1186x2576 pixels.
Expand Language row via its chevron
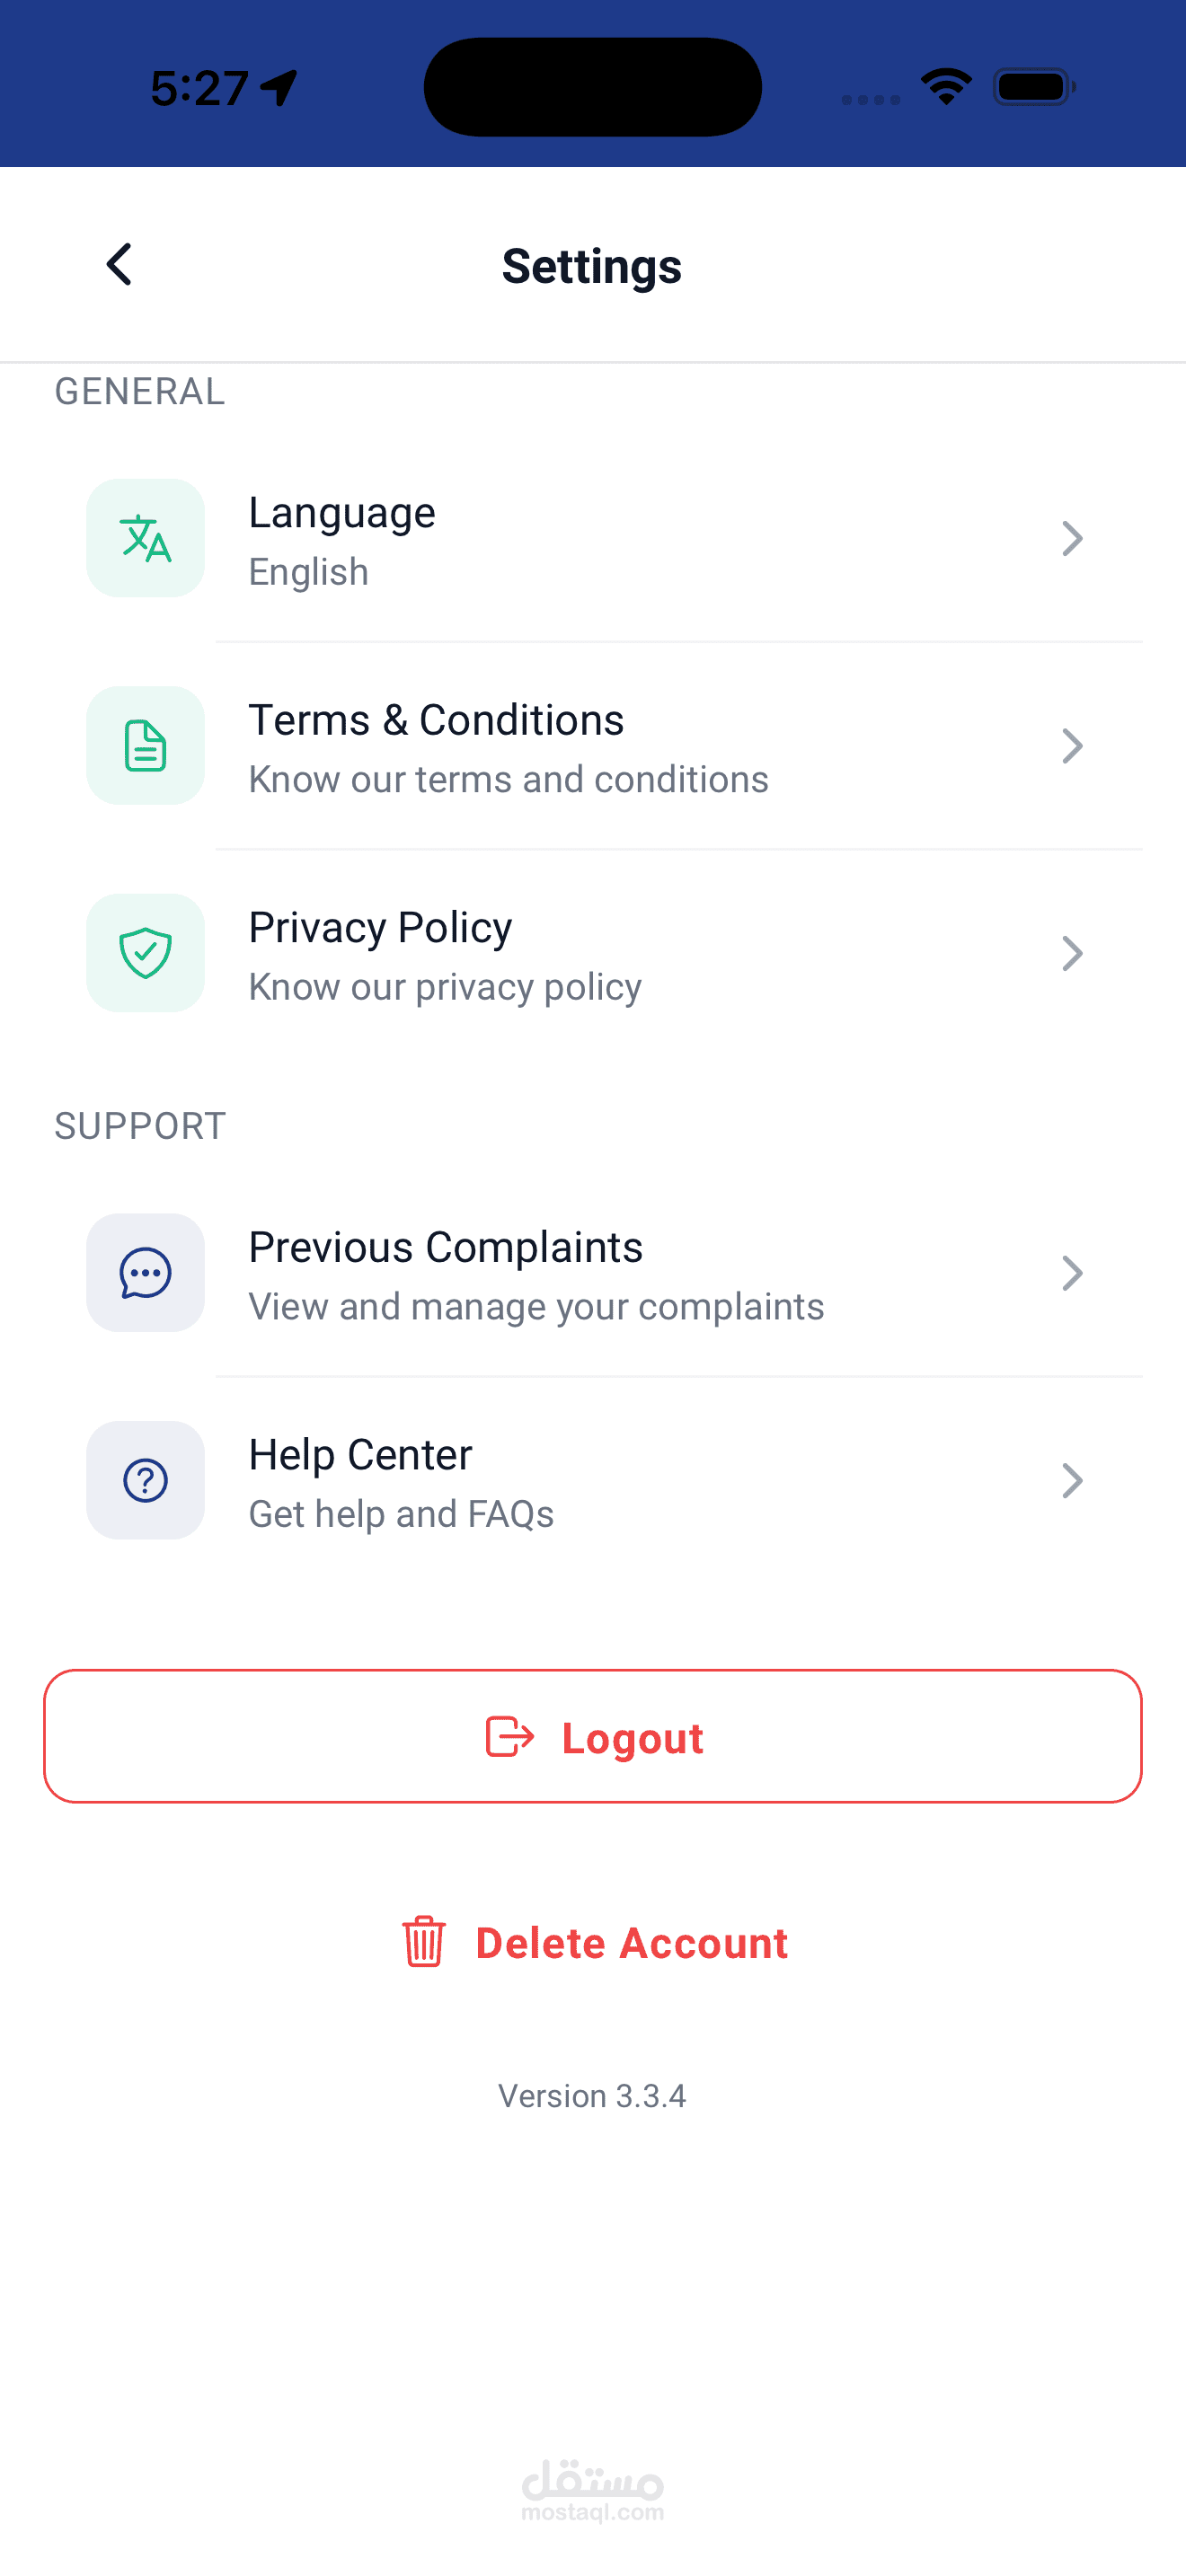coord(1072,539)
